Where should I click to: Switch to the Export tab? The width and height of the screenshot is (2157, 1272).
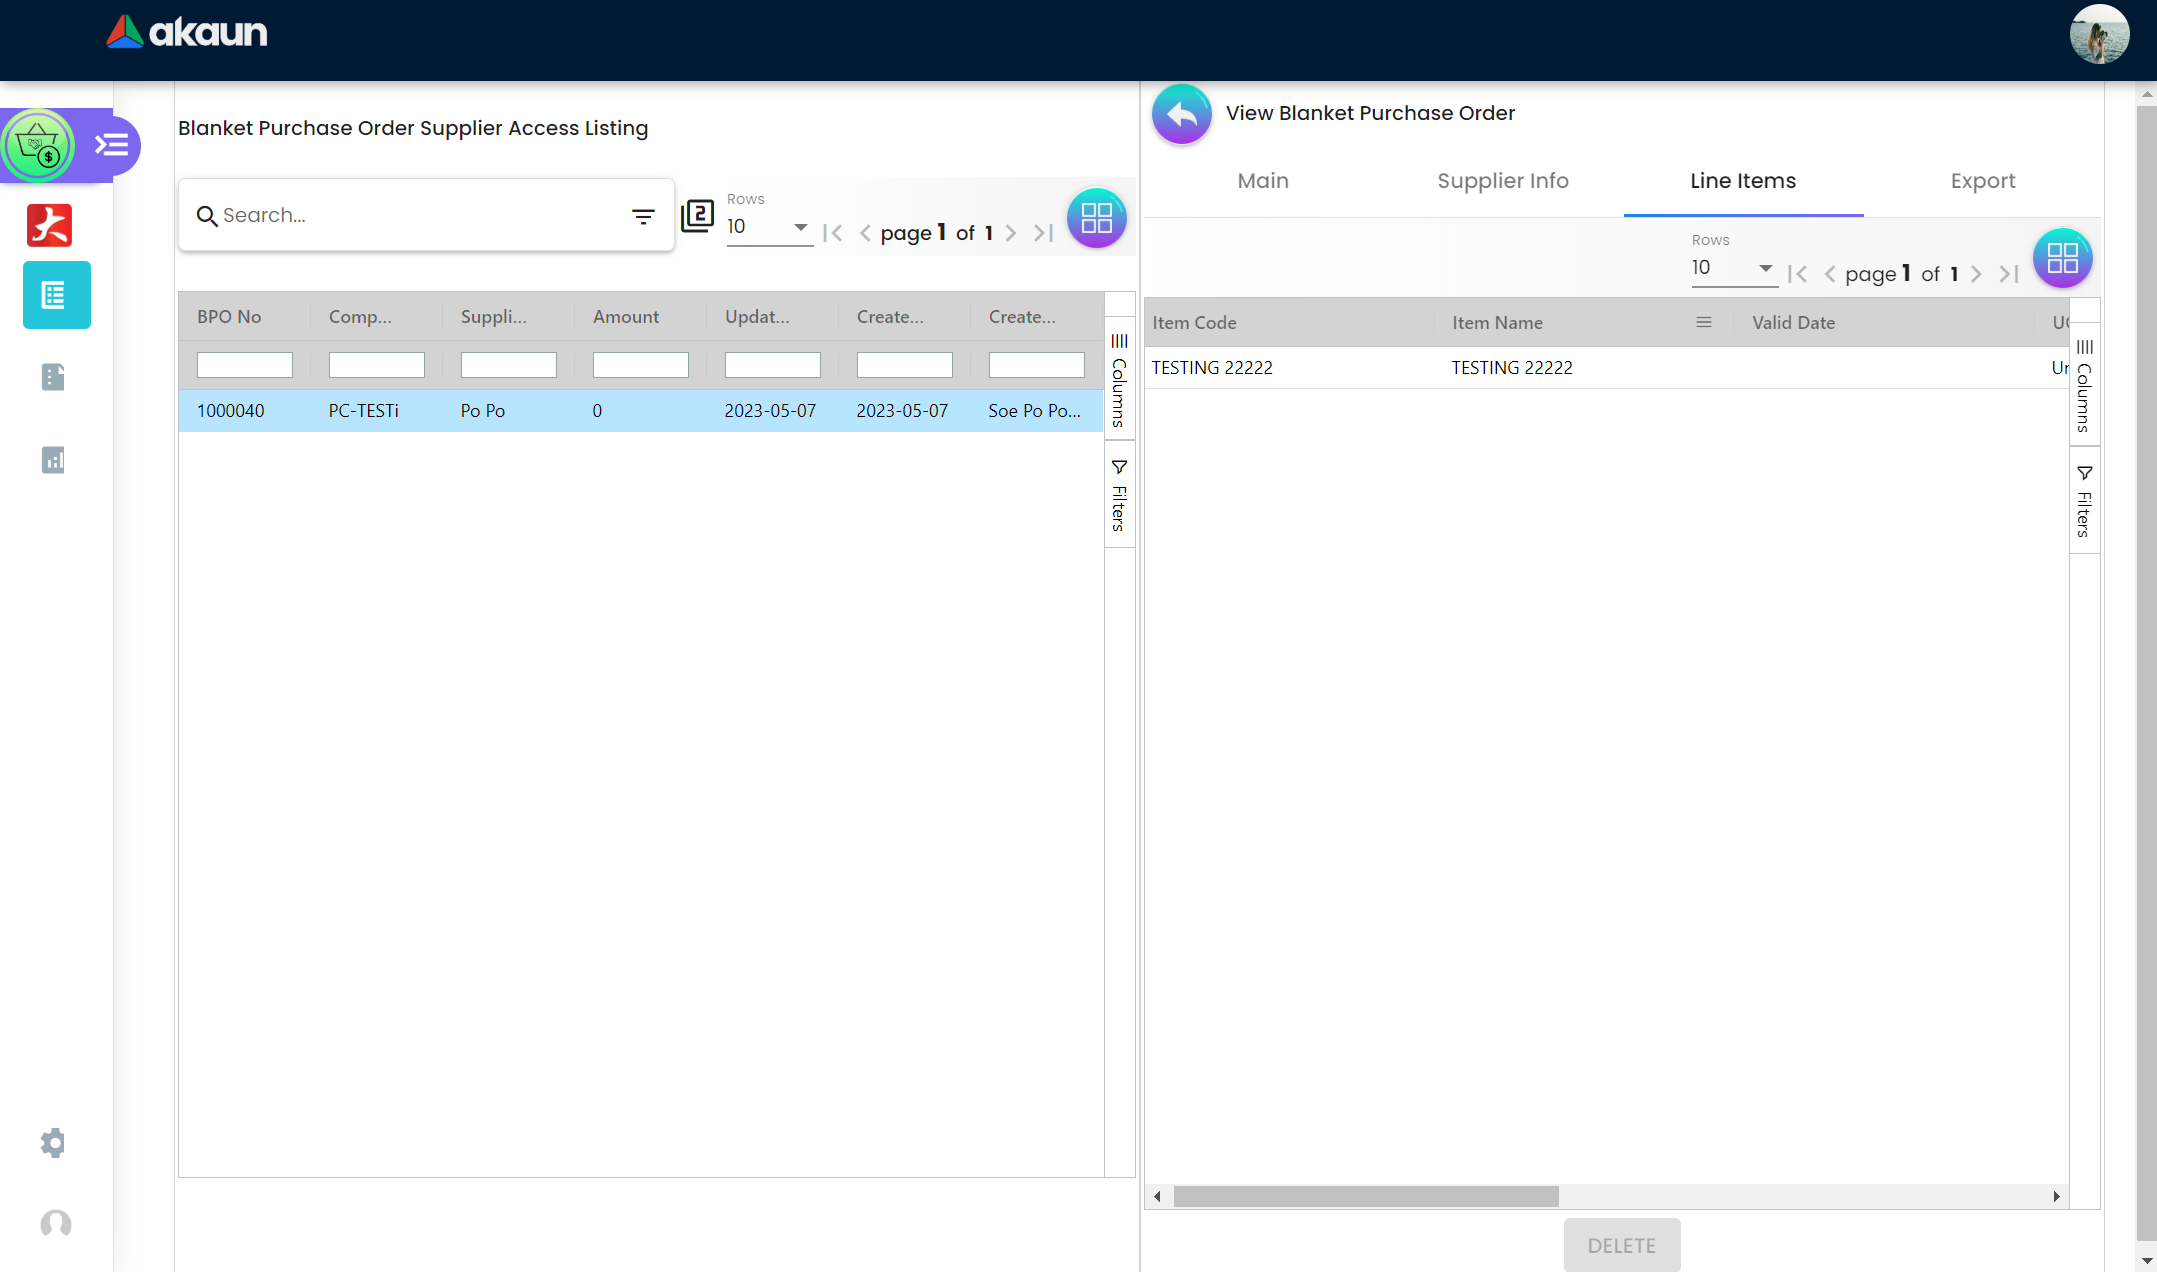pos(1982,181)
